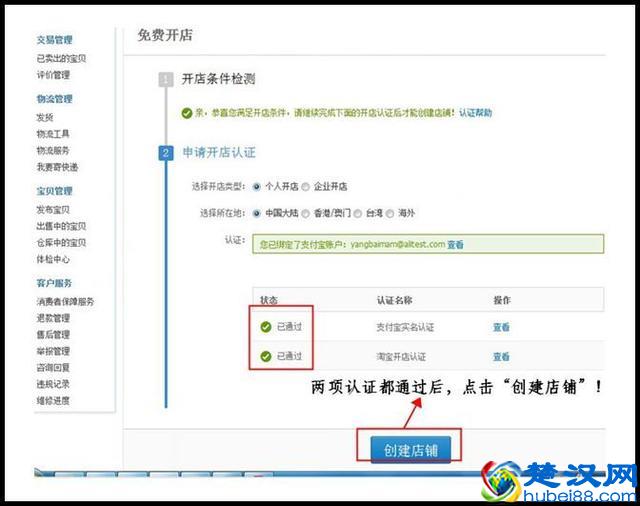Click 查看 for 淘宝开店认证 row
The width and height of the screenshot is (640, 506).
click(501, 357)
